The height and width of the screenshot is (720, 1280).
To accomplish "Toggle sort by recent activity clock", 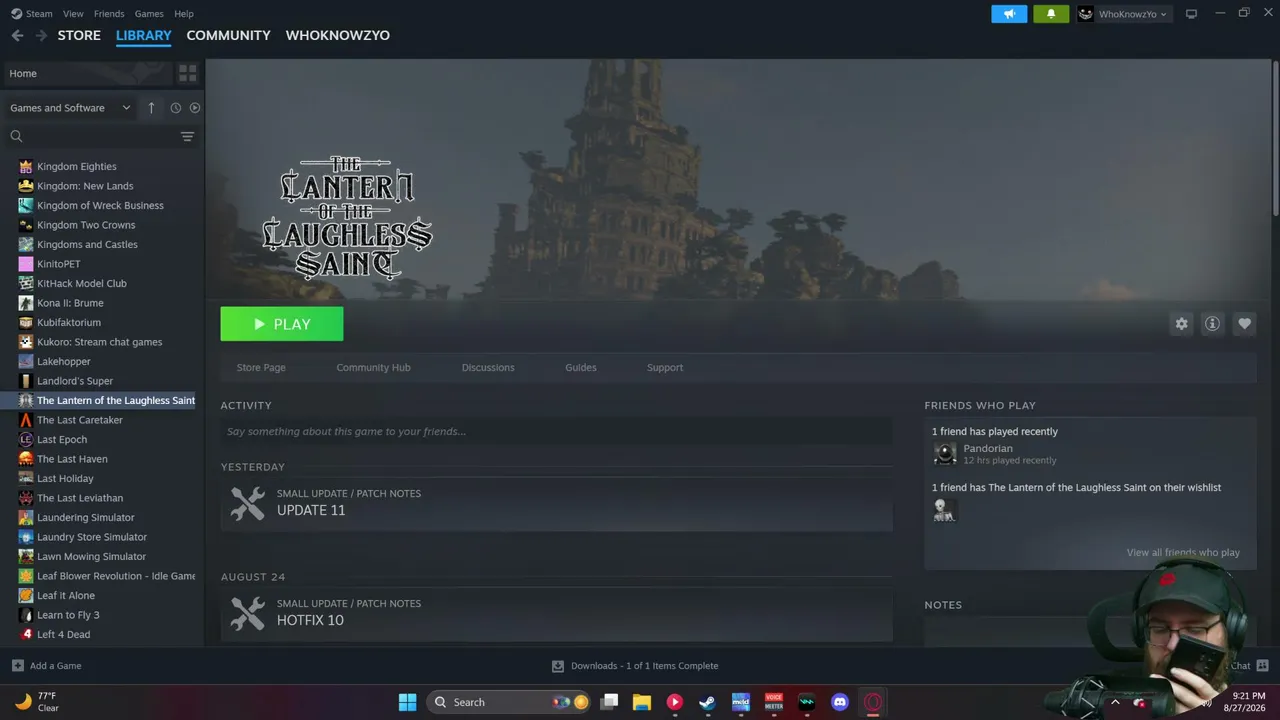I will pyautogui.click(x=175, y=108).
